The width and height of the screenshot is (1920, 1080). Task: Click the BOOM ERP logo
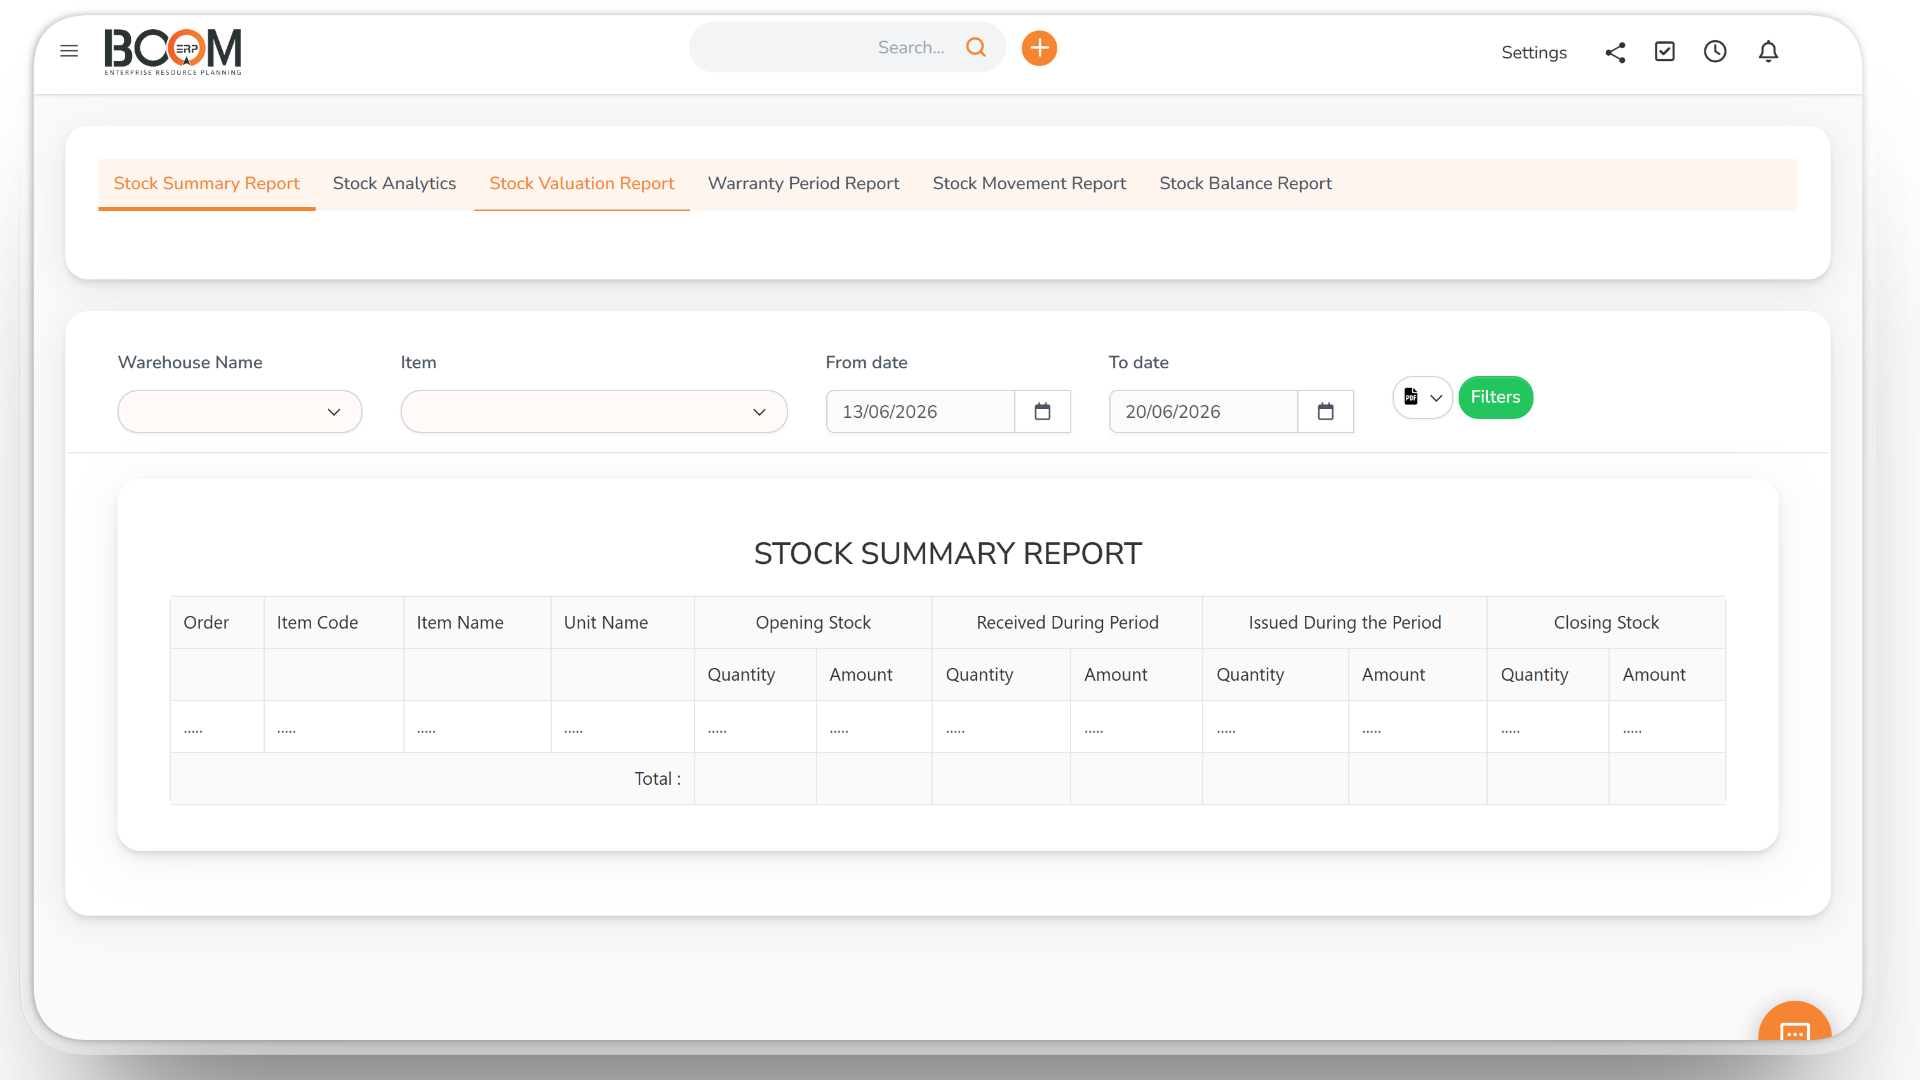click(173, 51)
